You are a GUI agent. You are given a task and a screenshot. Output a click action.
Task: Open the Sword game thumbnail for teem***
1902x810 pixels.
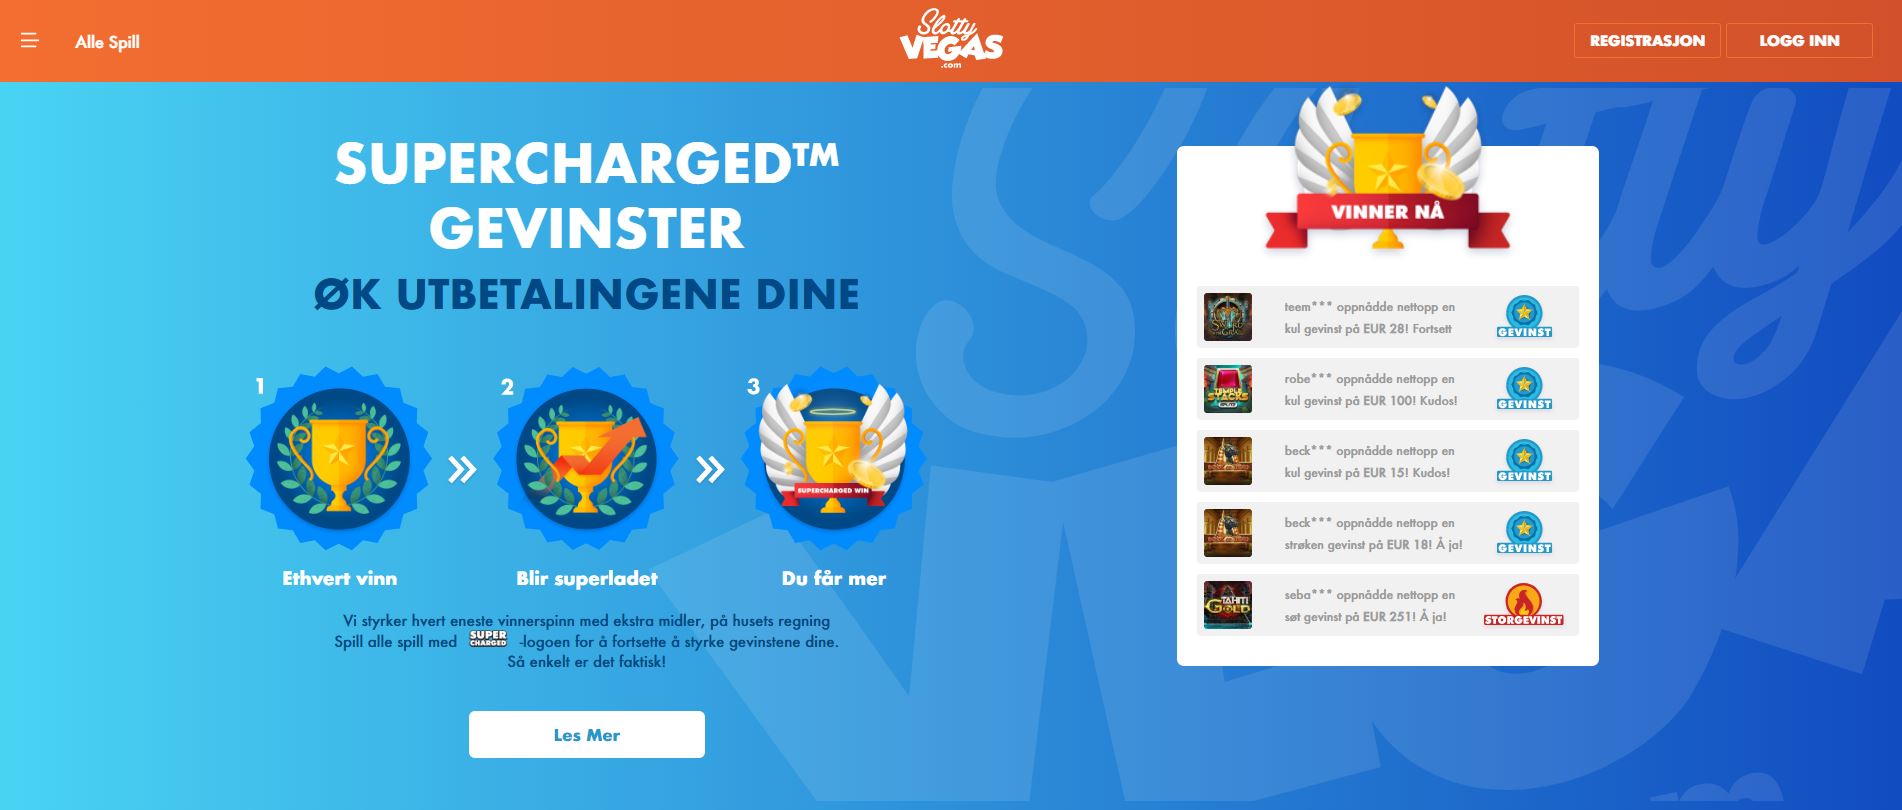coord(1228,317)
